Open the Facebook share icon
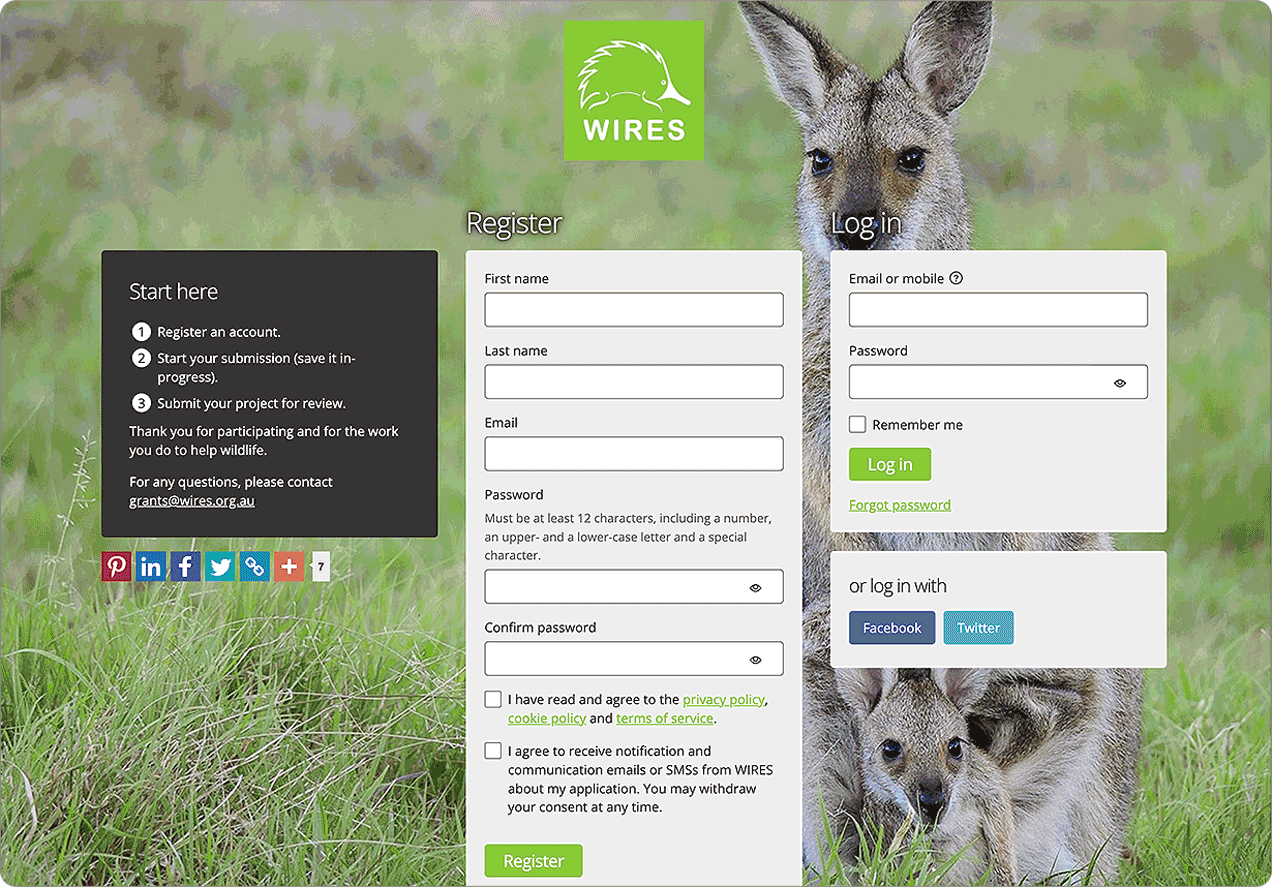This screenshot has height=887, width=1272. click(185, 566)
